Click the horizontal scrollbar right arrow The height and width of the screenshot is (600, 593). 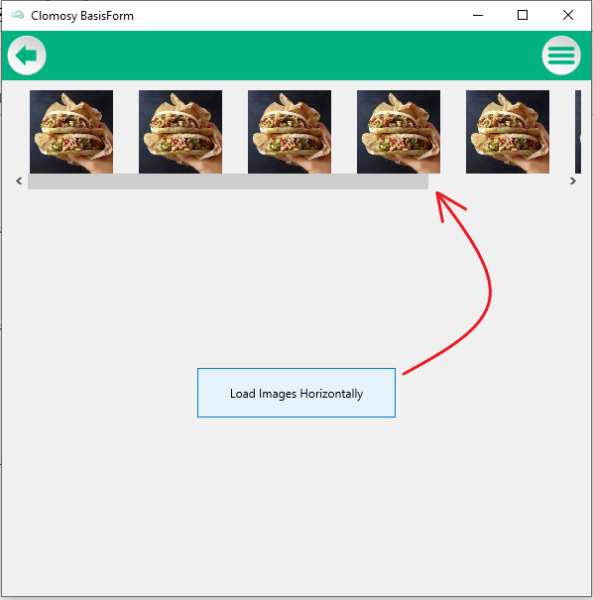[x=573, y=181]
